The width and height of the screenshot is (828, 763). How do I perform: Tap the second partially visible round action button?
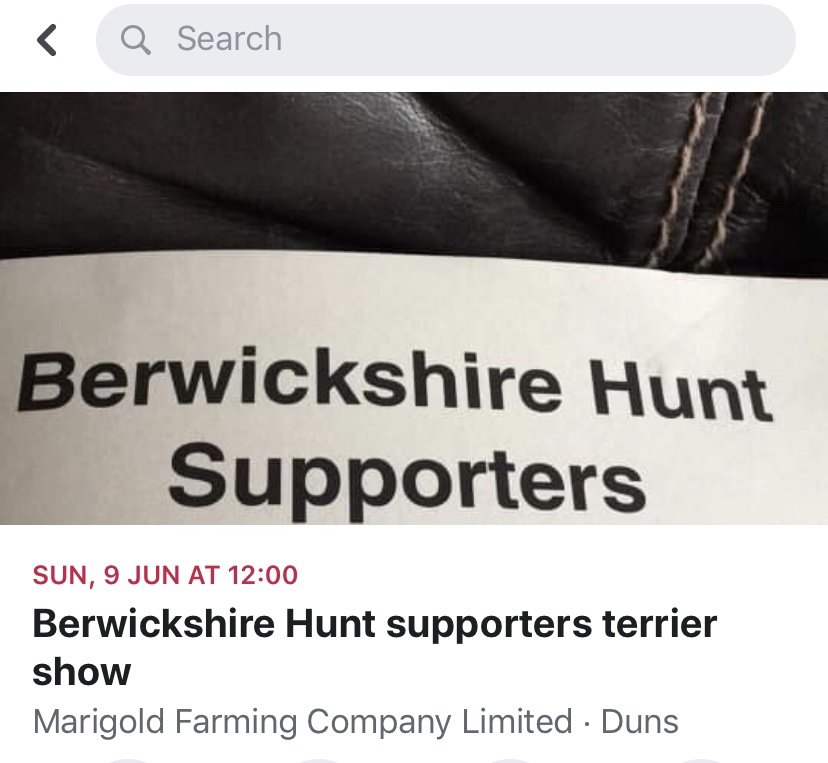tap(318, 761)
